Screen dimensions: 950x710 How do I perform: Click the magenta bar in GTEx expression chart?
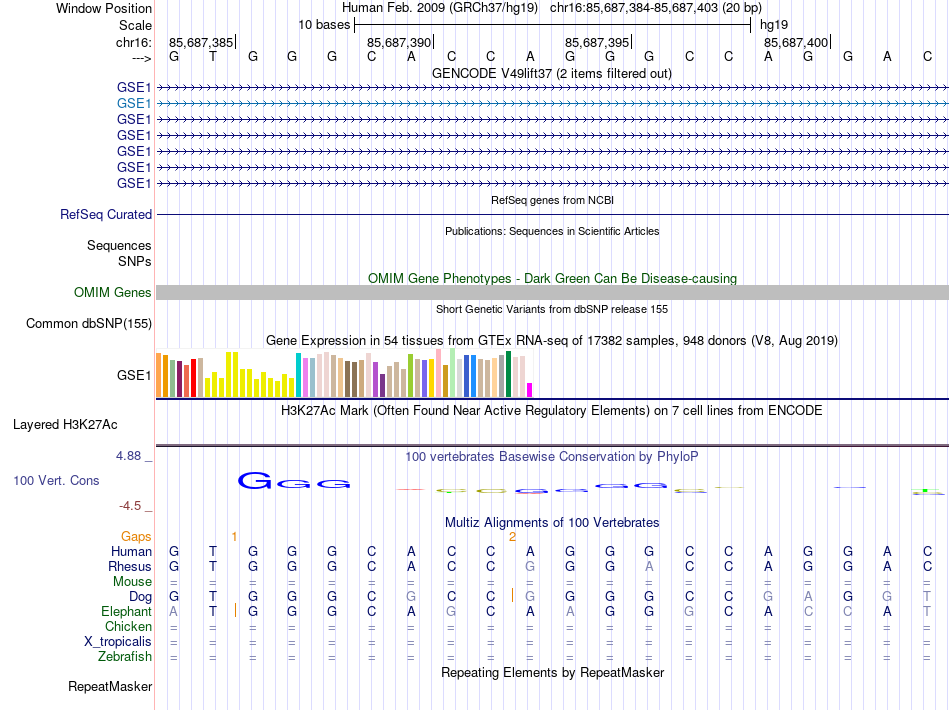[530, 390]
